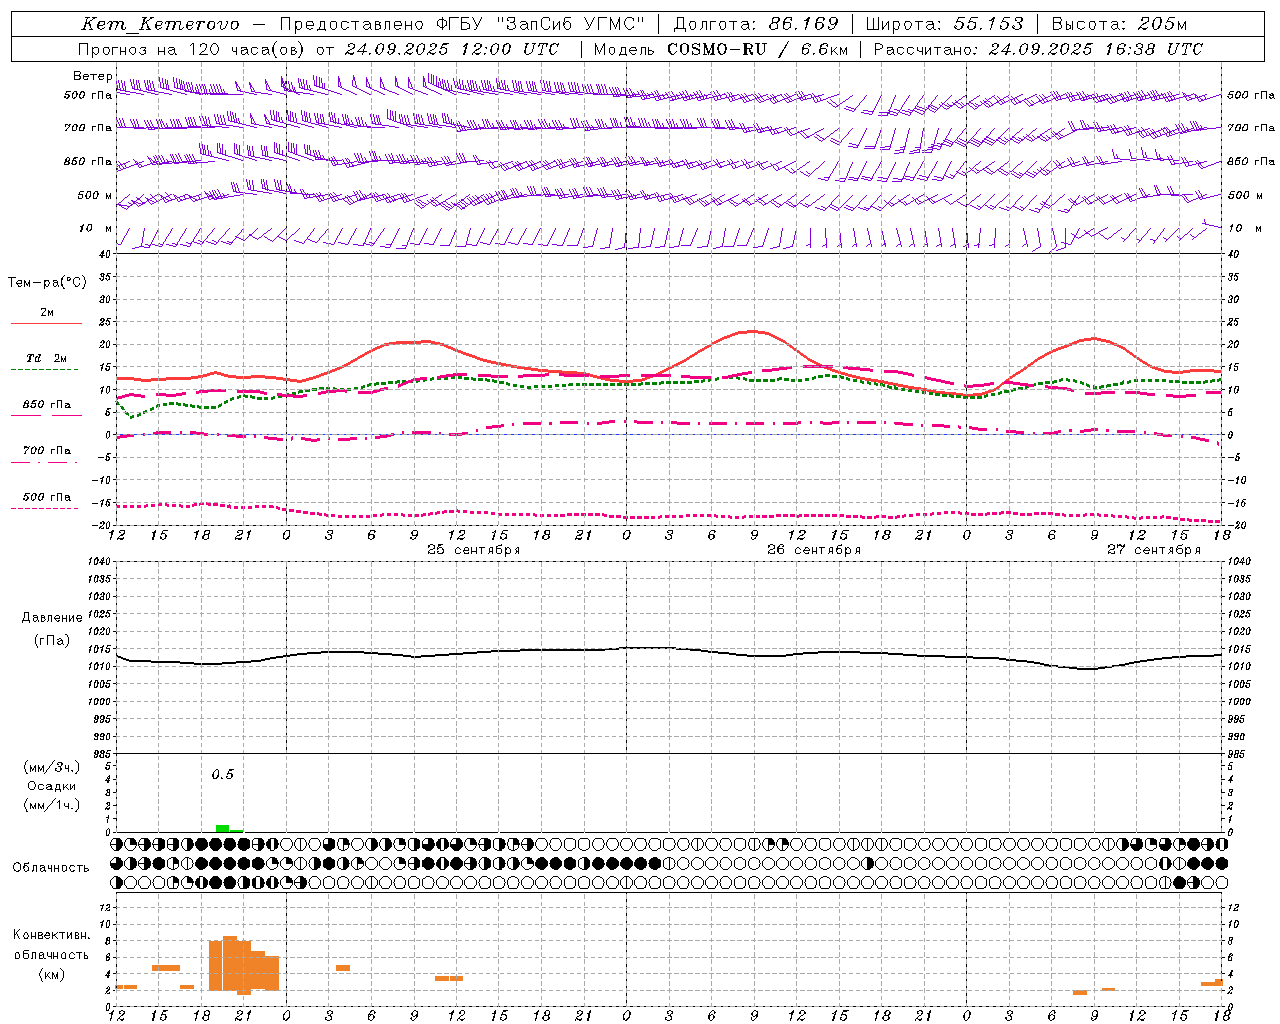Click the '700 гПа' entry in temperature legend

click(x=46, y=451)
